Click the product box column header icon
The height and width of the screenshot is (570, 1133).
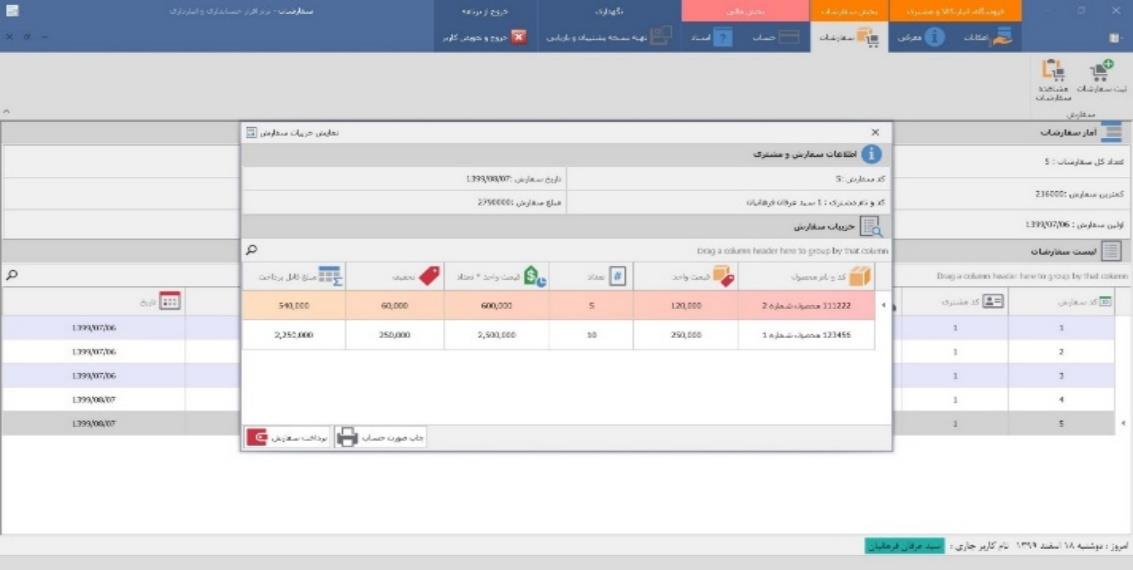(x=860, y=276)
